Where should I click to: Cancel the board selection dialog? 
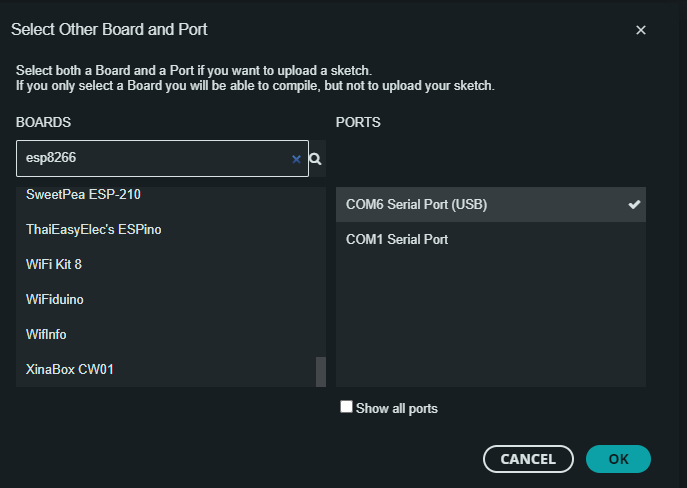(528, 459)
